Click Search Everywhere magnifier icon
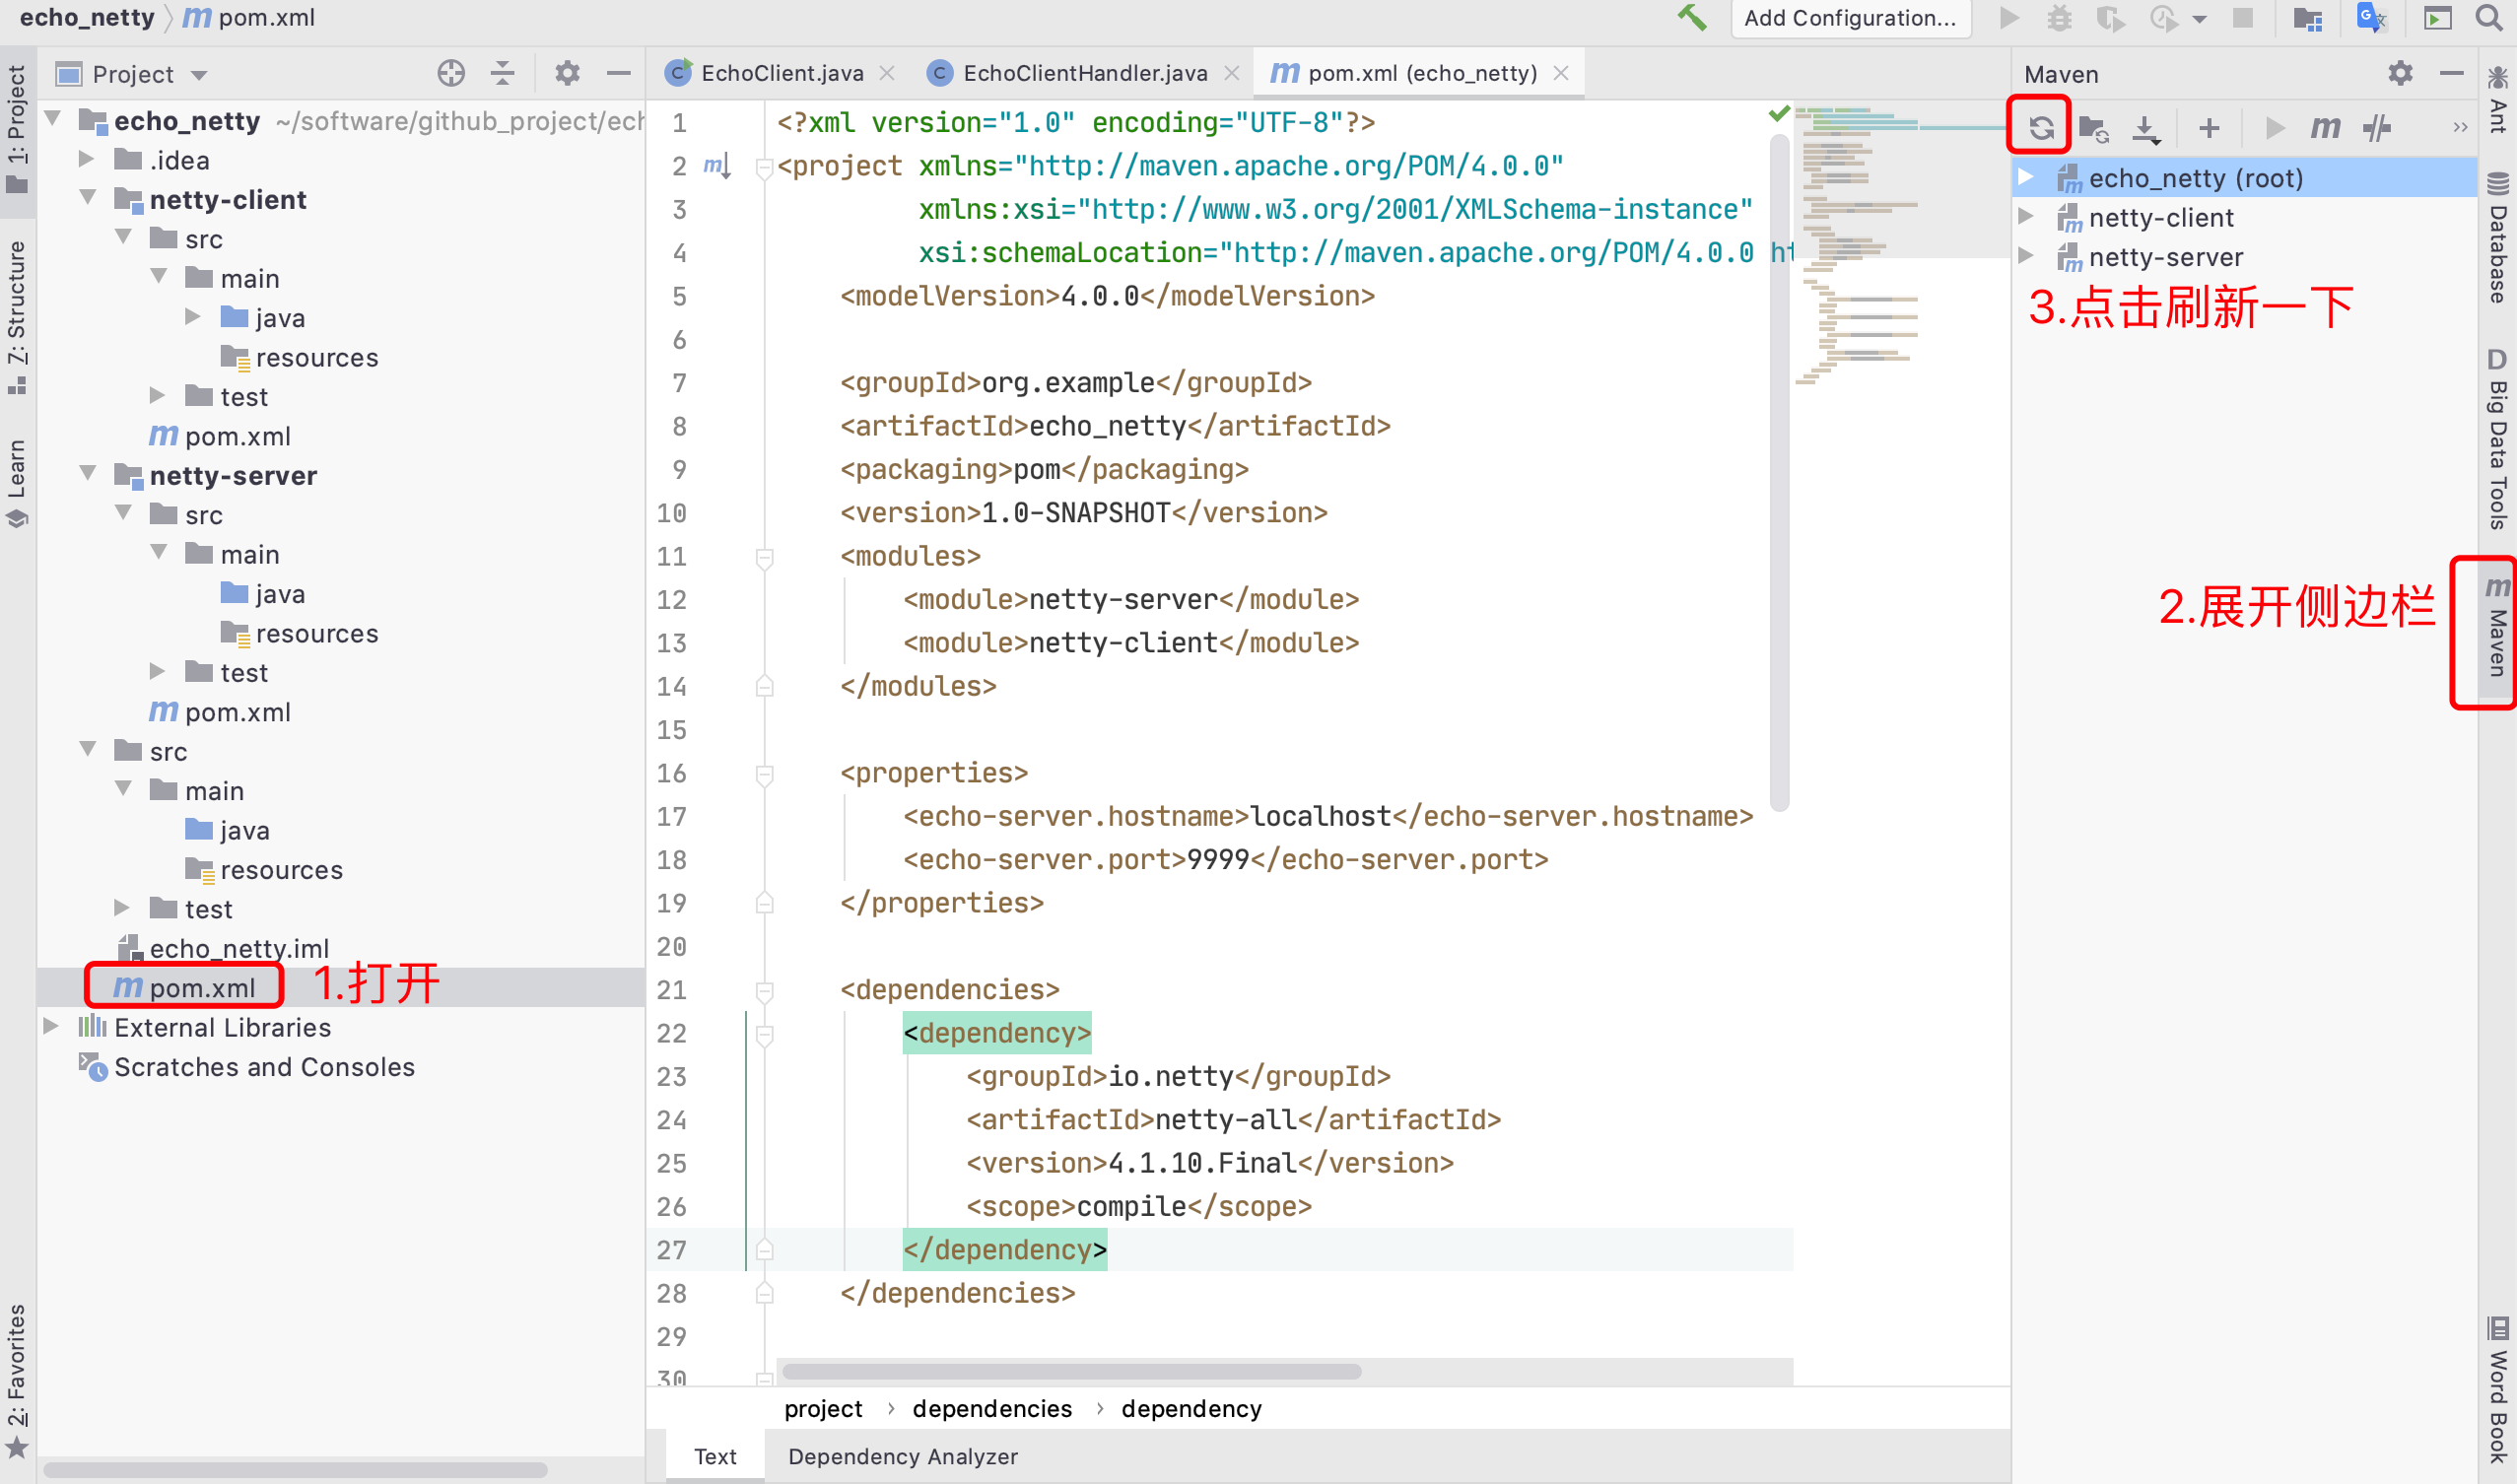This screenshot has height=1484, width=2517. pos(2489,18)
